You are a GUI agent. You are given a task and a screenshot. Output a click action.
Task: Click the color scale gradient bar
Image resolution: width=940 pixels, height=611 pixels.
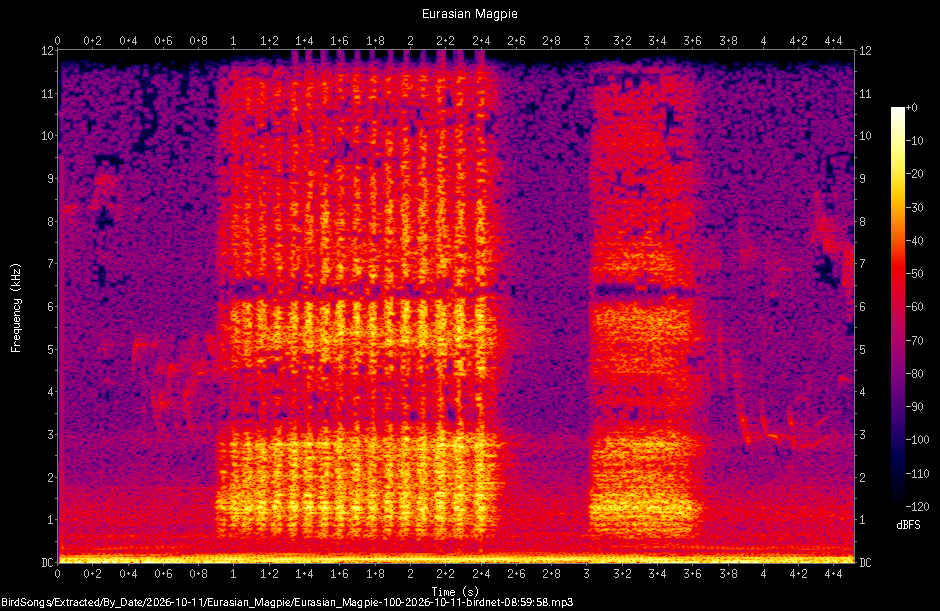point(897,306)
